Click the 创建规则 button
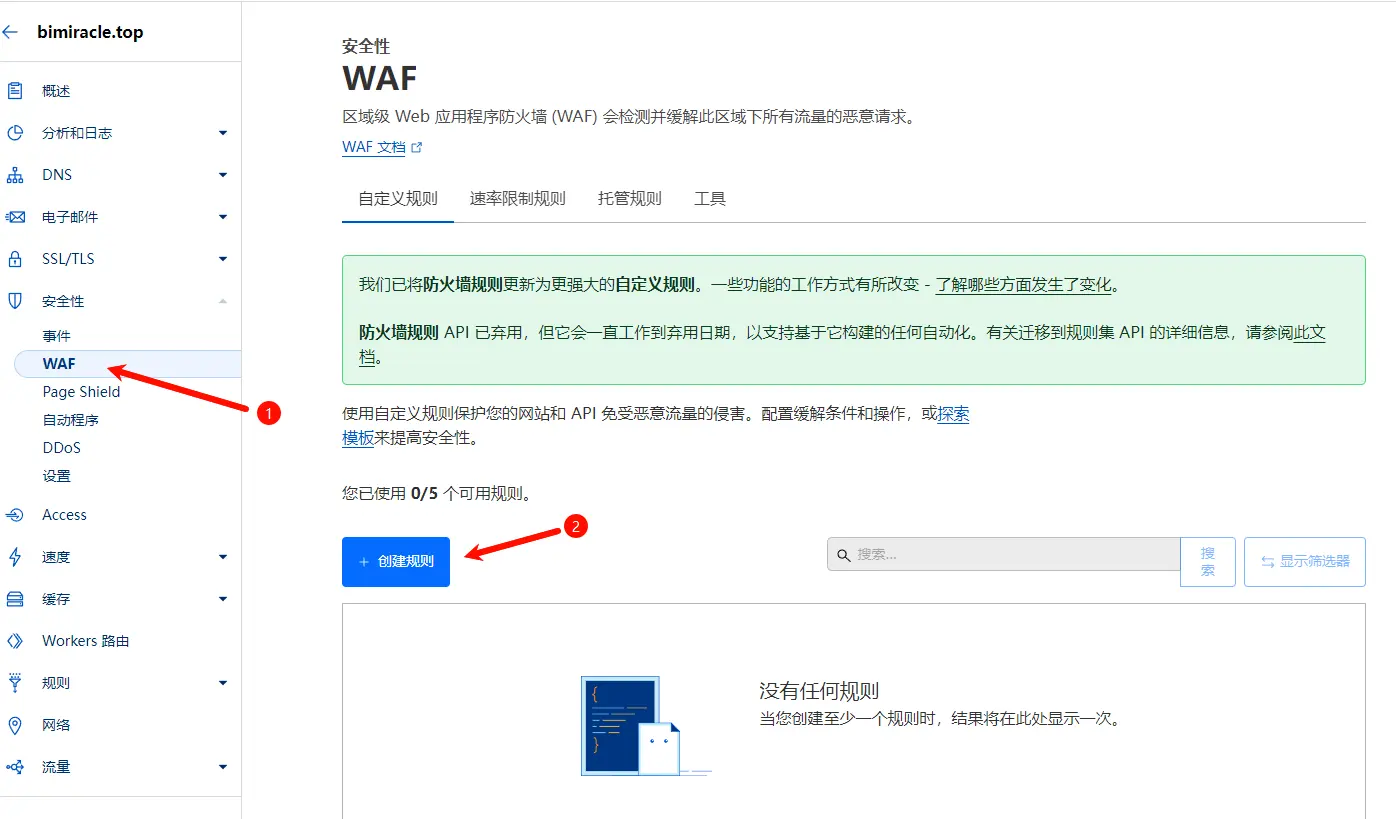 396,562
